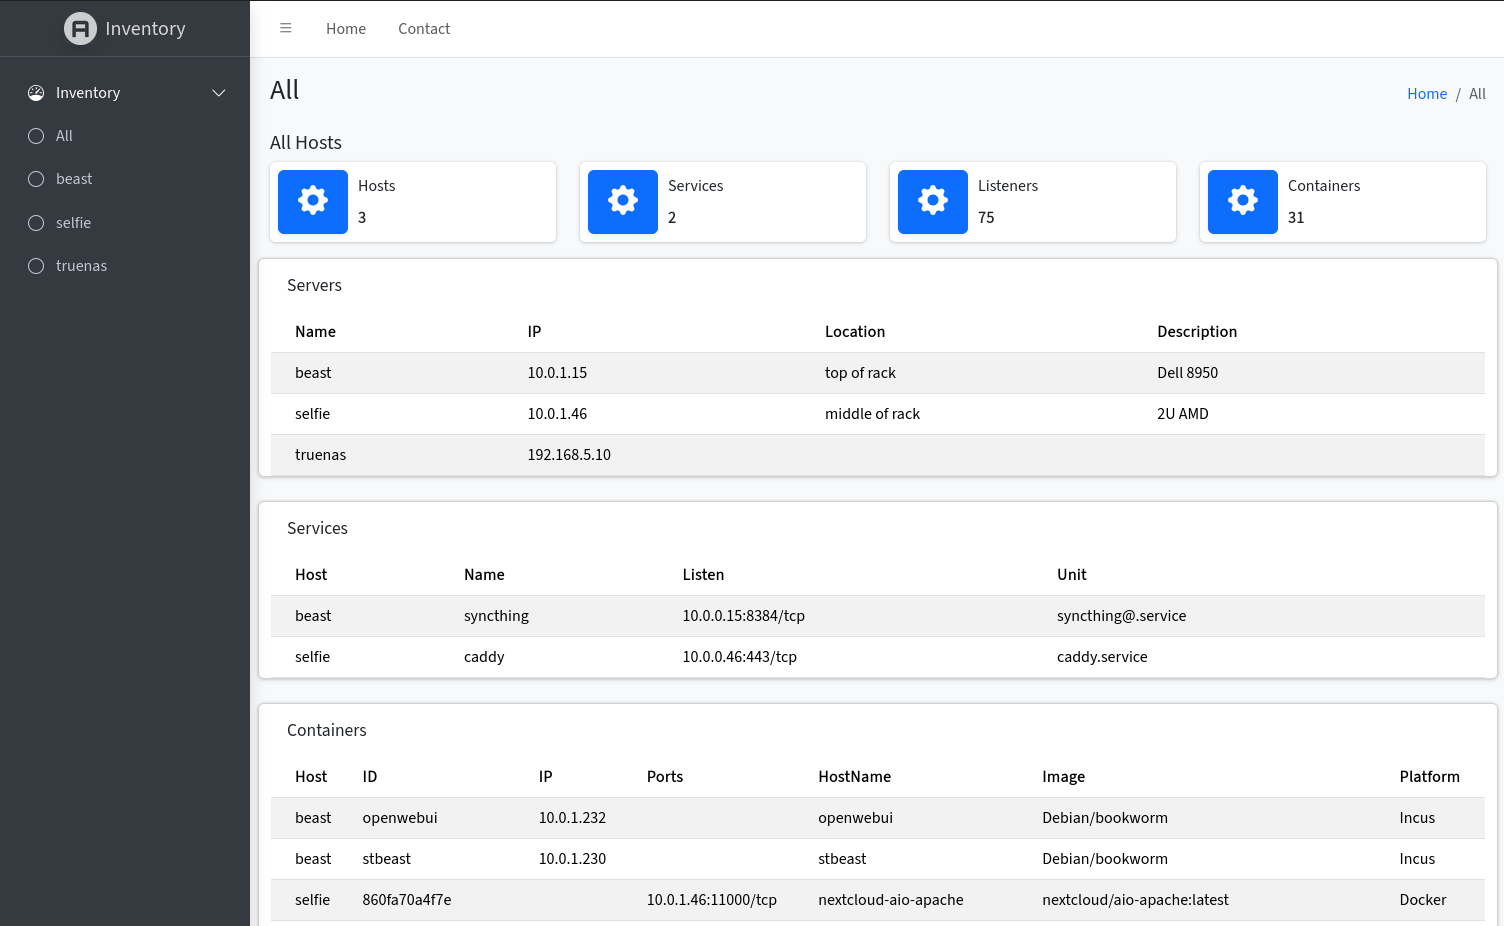Expand the Containers panel header
This screenshot has height=926, width=1504.
click(x=326, y=730)
